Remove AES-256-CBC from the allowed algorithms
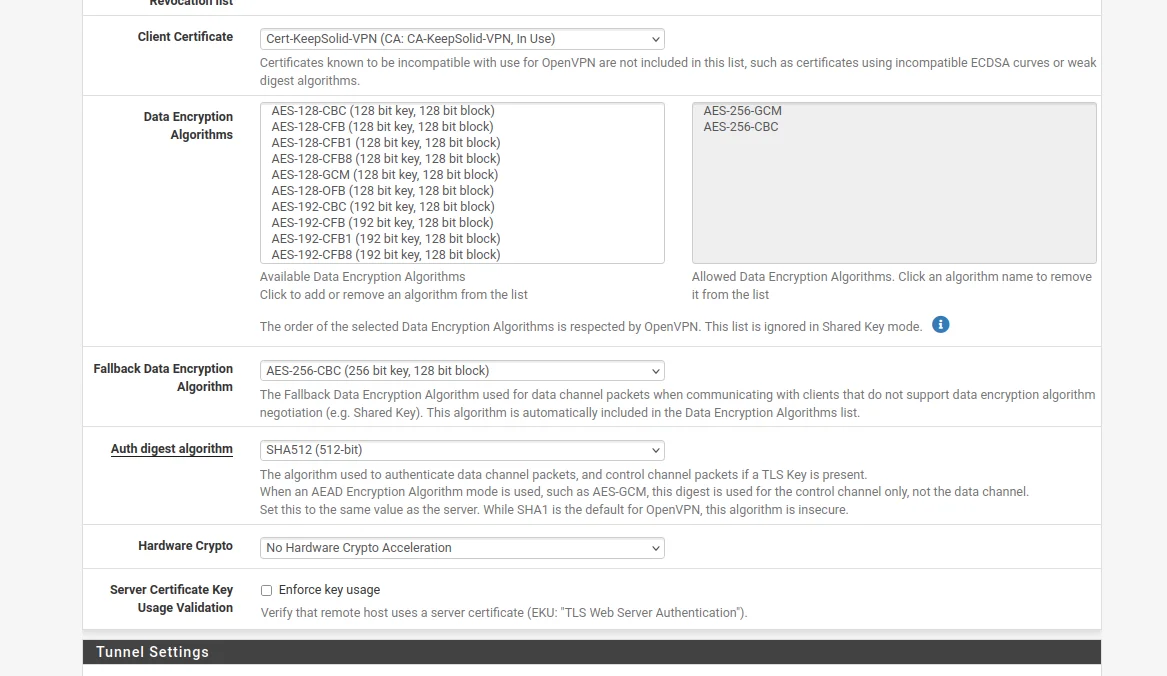 coord(740,127)
